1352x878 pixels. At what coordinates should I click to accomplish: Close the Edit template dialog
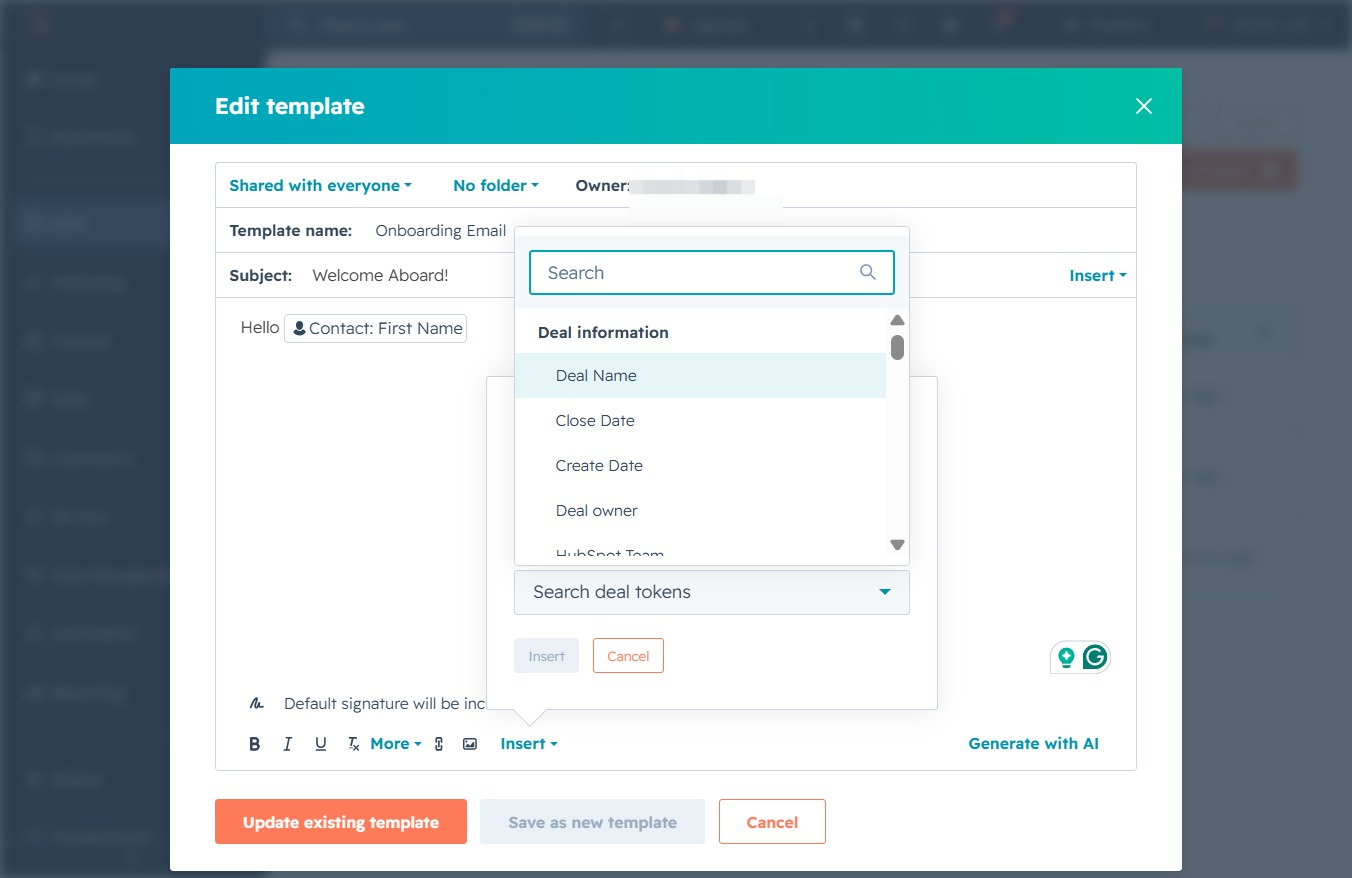pos(1144,106)
